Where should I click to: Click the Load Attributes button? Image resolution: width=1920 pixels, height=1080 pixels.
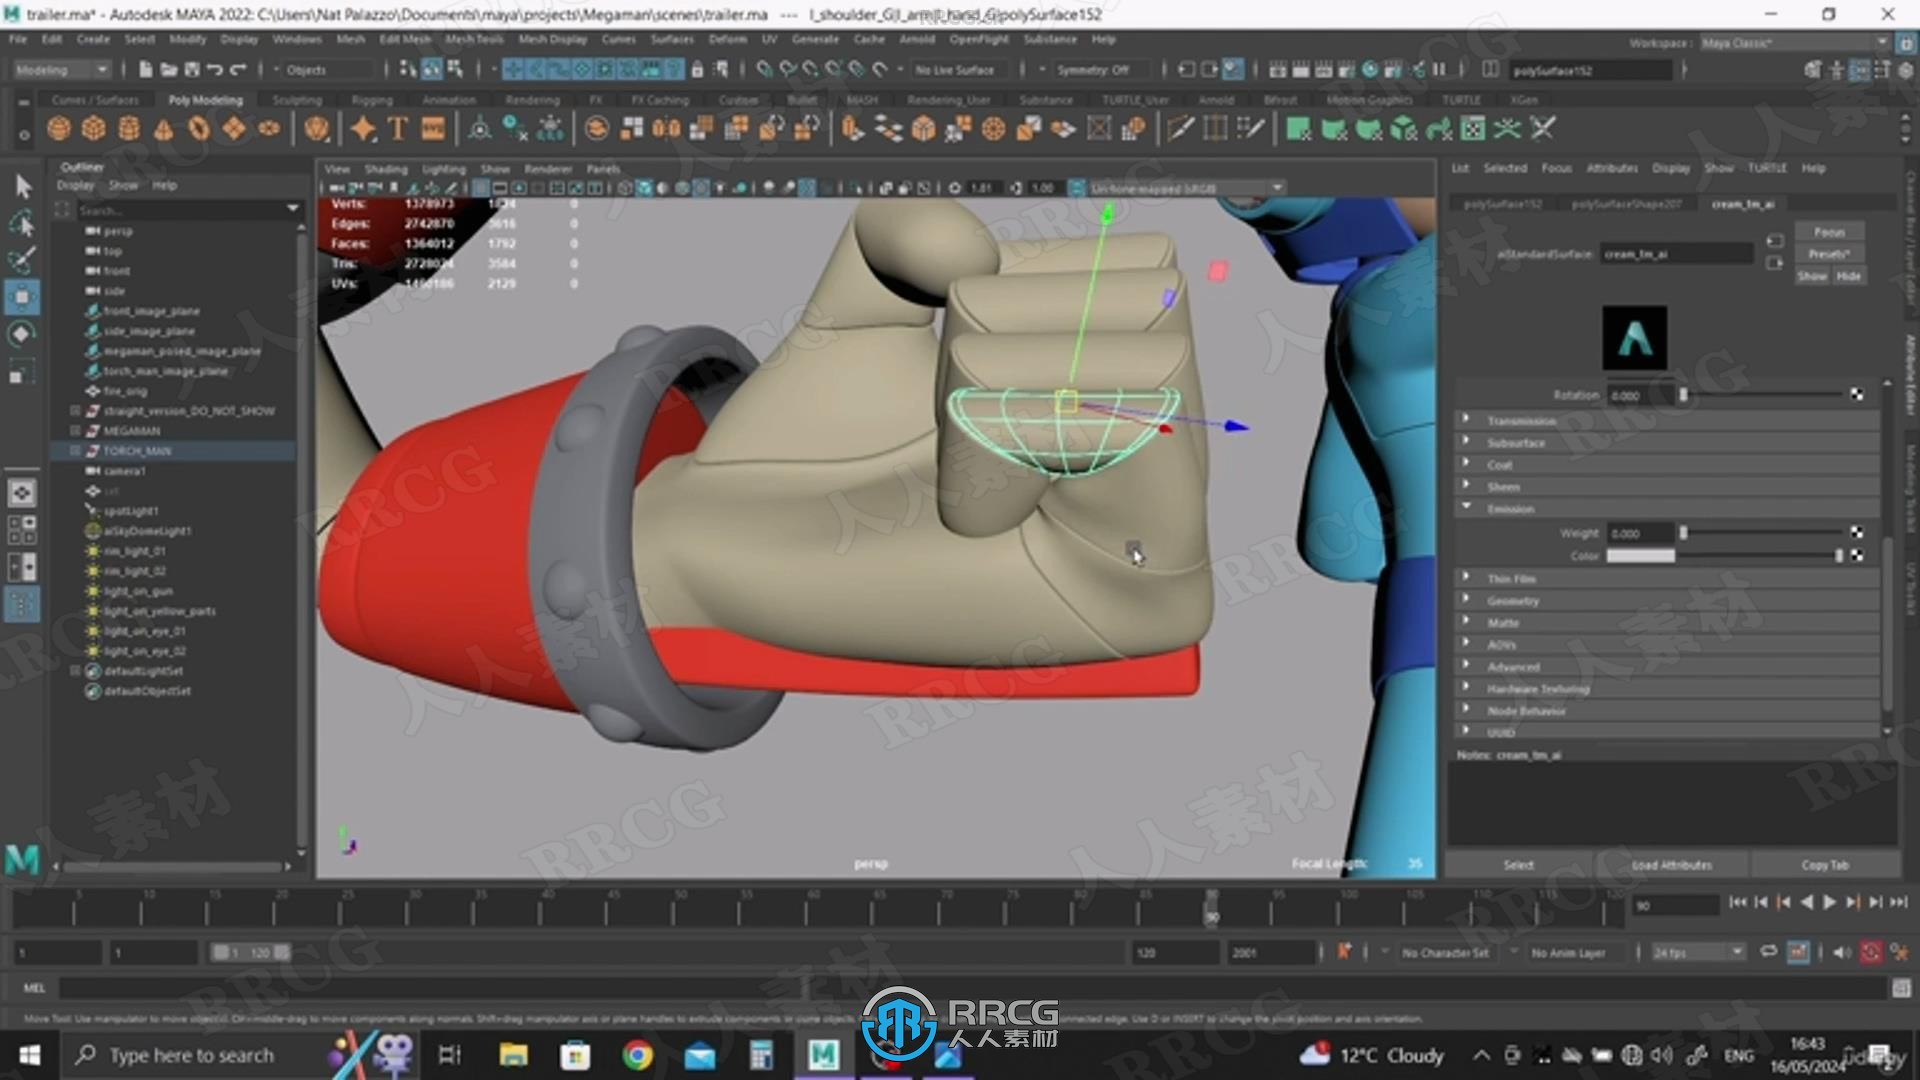tap(1671, 865)
